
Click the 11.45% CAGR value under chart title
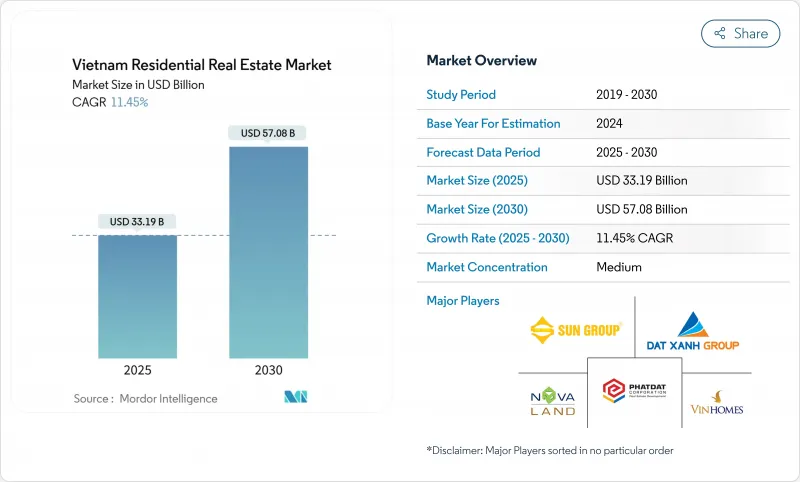point(127,102)
